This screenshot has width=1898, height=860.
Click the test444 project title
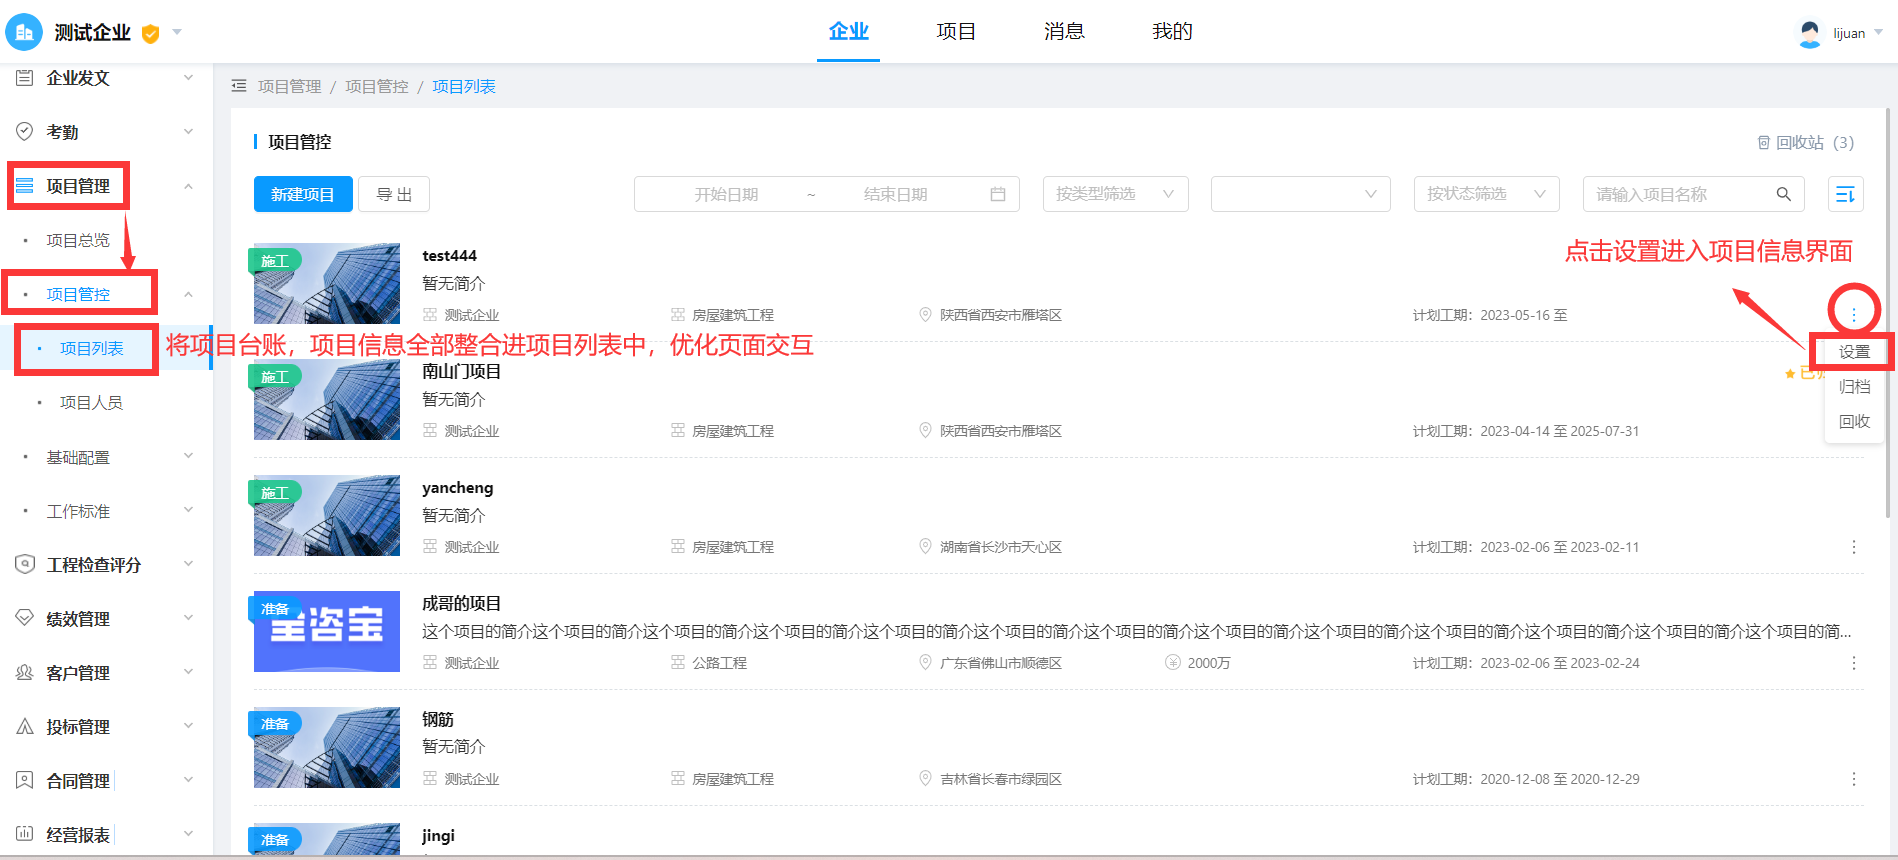pyautogui.click(x=450, y=255)
